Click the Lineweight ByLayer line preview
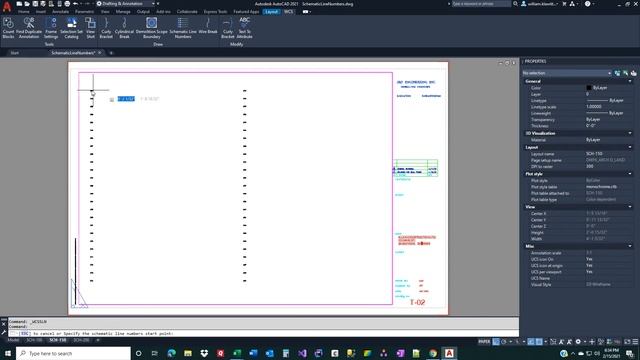Viewport: 640px width, 360px height. (x=597, y=113)
